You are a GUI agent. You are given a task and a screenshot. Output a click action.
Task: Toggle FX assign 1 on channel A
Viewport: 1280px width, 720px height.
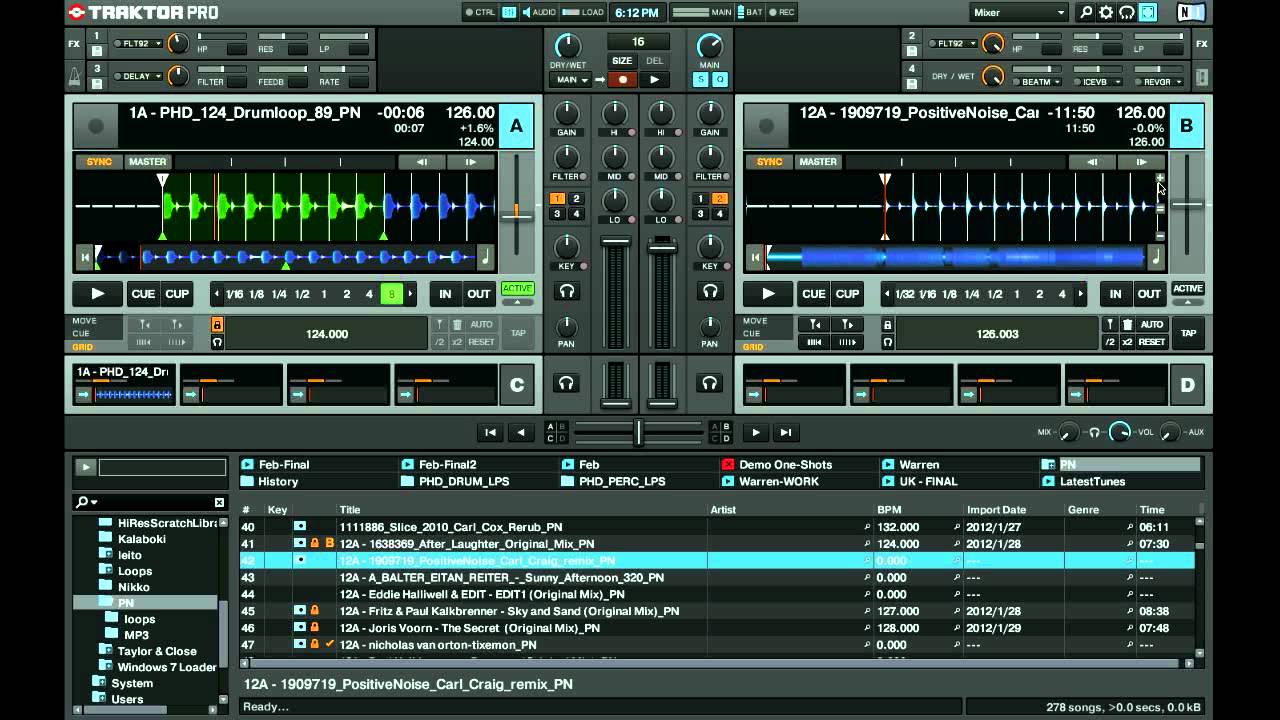tap(557, 199)
